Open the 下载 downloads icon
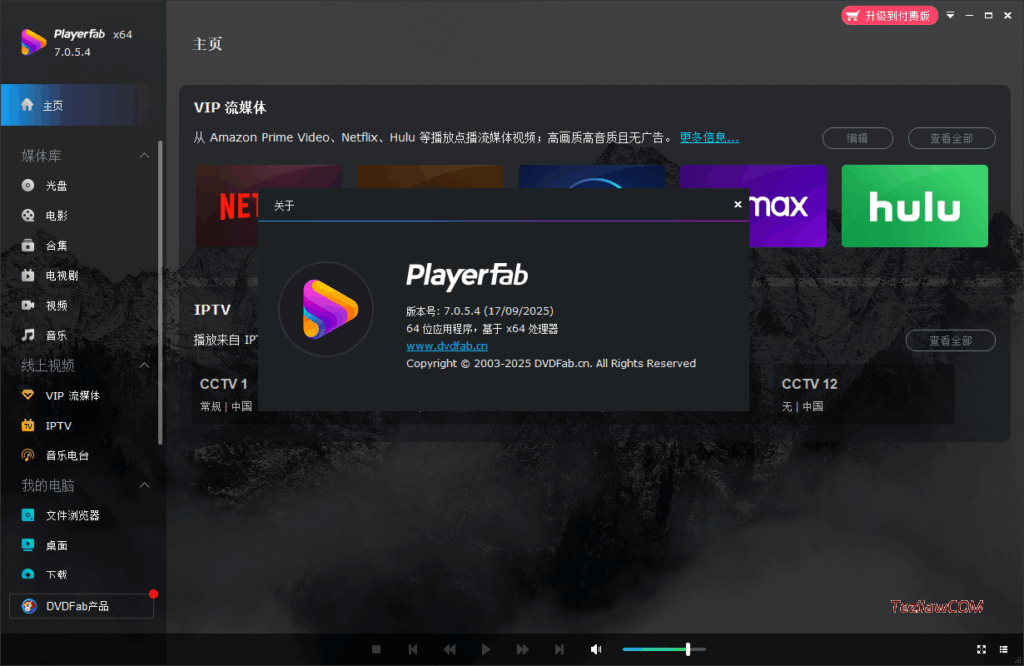The image size is (1024, 666). click(28, 575)
